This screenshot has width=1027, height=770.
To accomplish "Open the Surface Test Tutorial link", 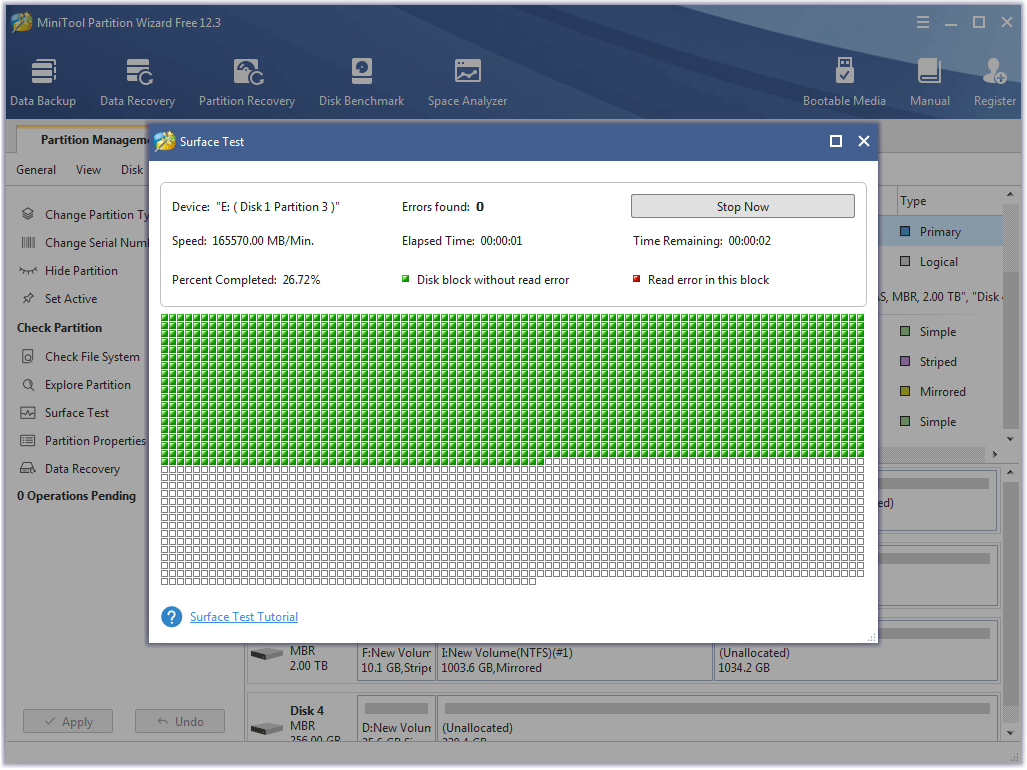I will click(x=244, y=617).
